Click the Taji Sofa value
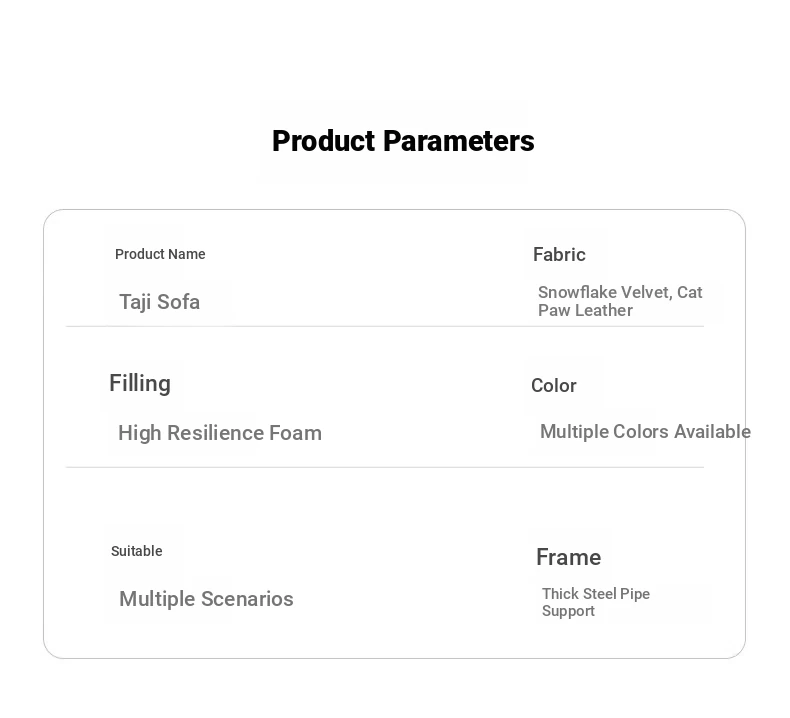 159,302
